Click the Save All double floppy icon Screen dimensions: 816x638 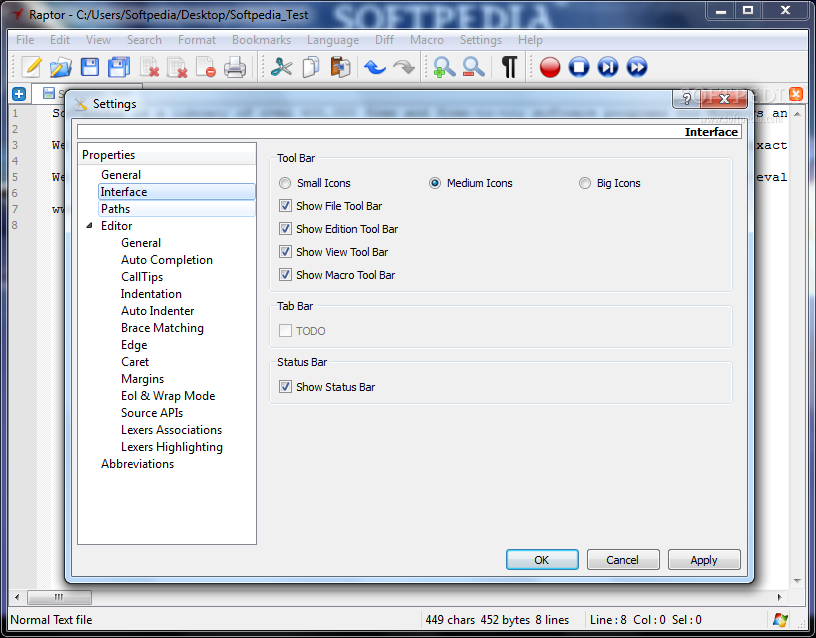[119, 67]
